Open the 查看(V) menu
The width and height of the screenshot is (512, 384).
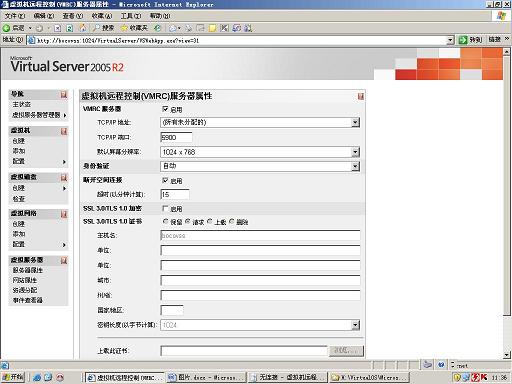[73, 16]
